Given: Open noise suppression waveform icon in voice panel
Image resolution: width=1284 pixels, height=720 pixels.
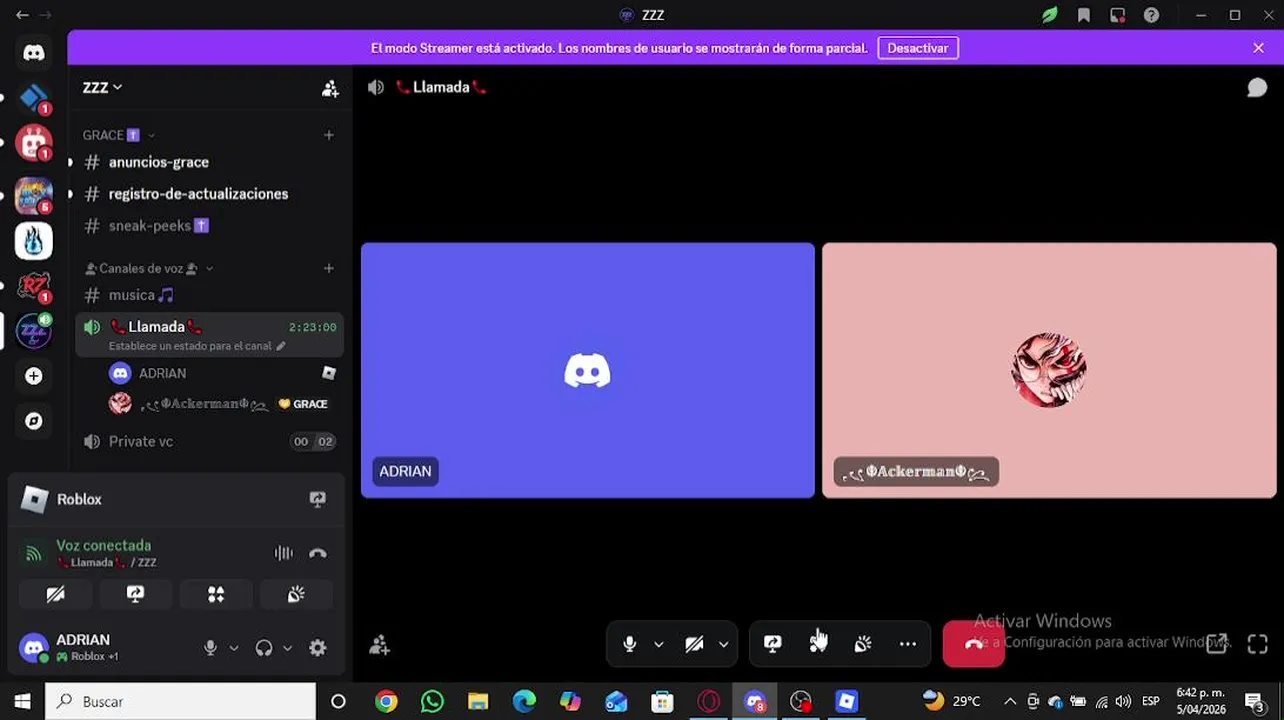Looking at the screenshot, I should point(284,553).
